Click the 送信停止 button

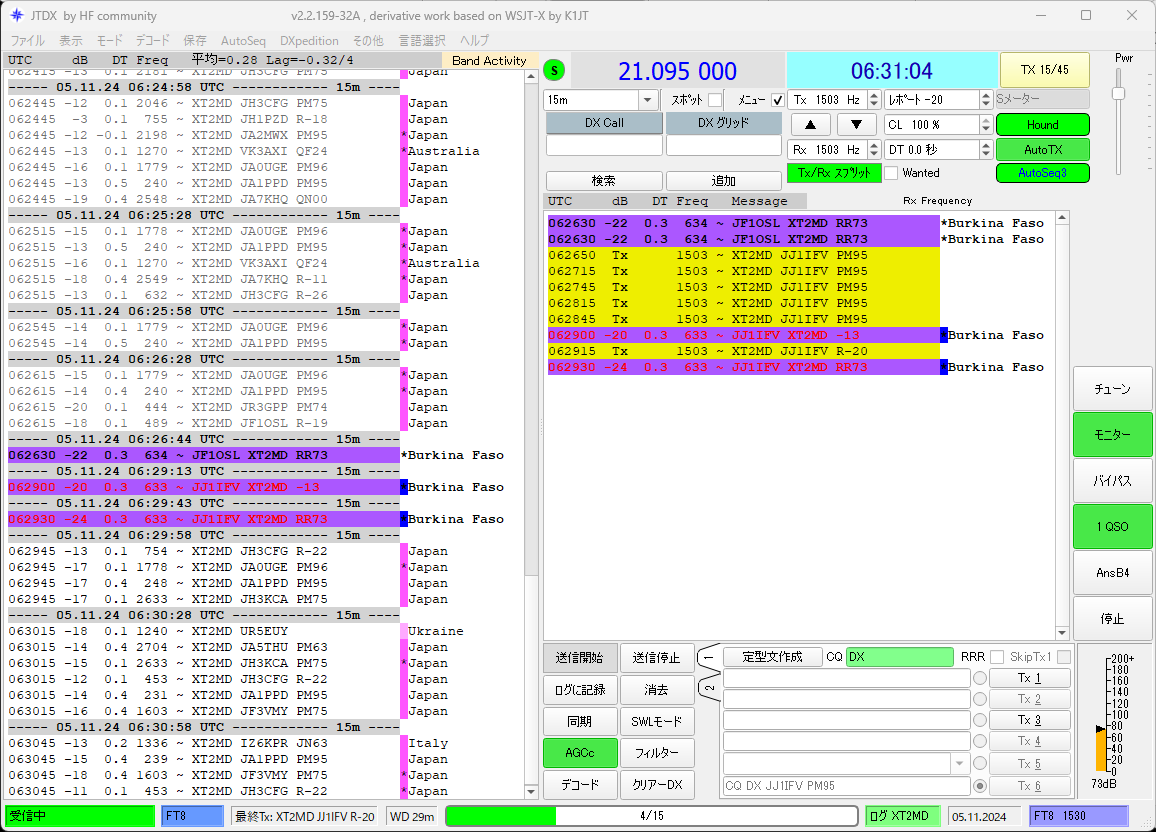point(657,657)
